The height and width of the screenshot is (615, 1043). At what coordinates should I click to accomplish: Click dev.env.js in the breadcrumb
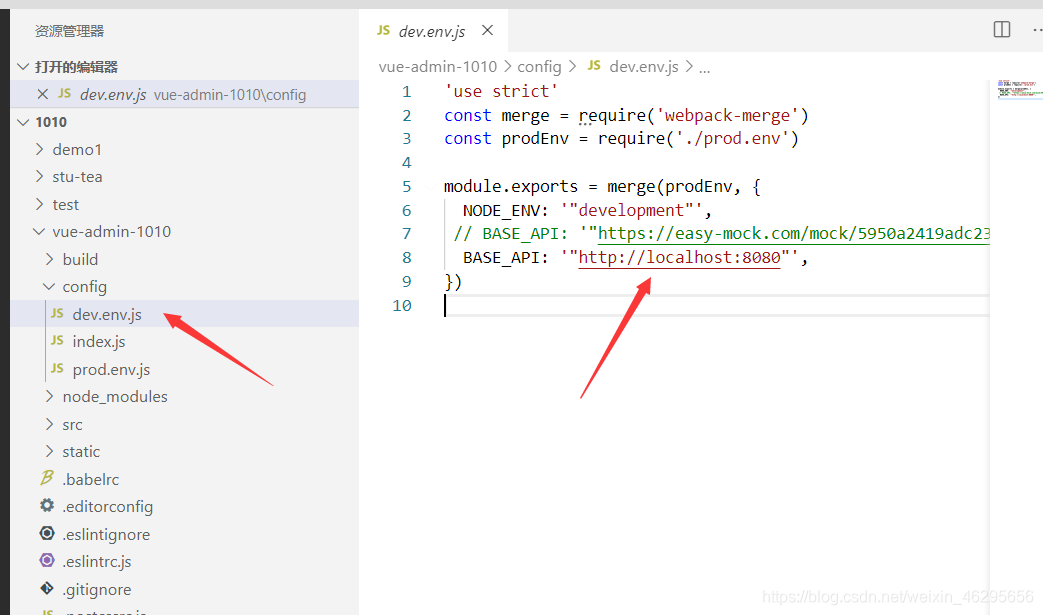coord(644,66)
